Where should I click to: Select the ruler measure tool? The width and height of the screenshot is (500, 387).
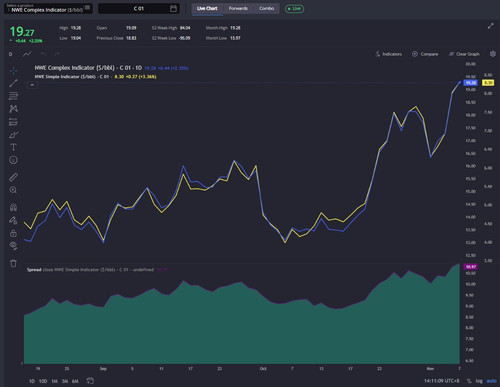pyautogui.click(x=13, y=177)
